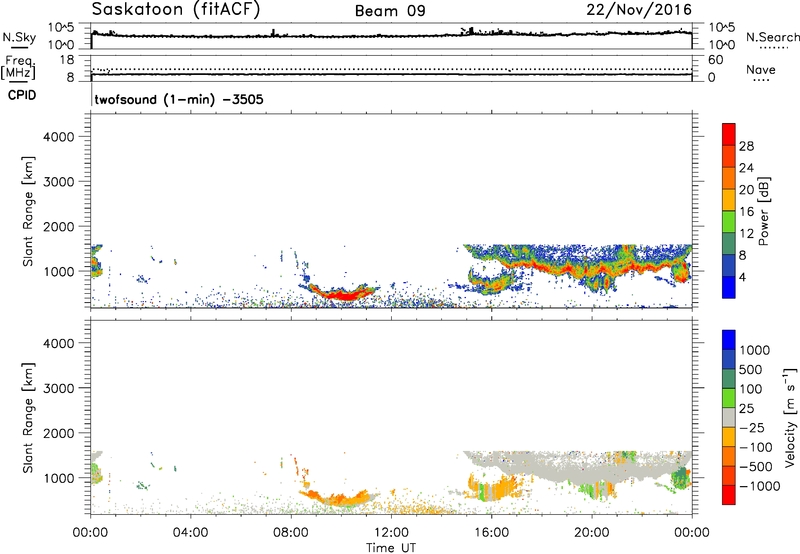Click the 'Velocity [m s⁻¹]' colorbar label

tap(790, 417)
